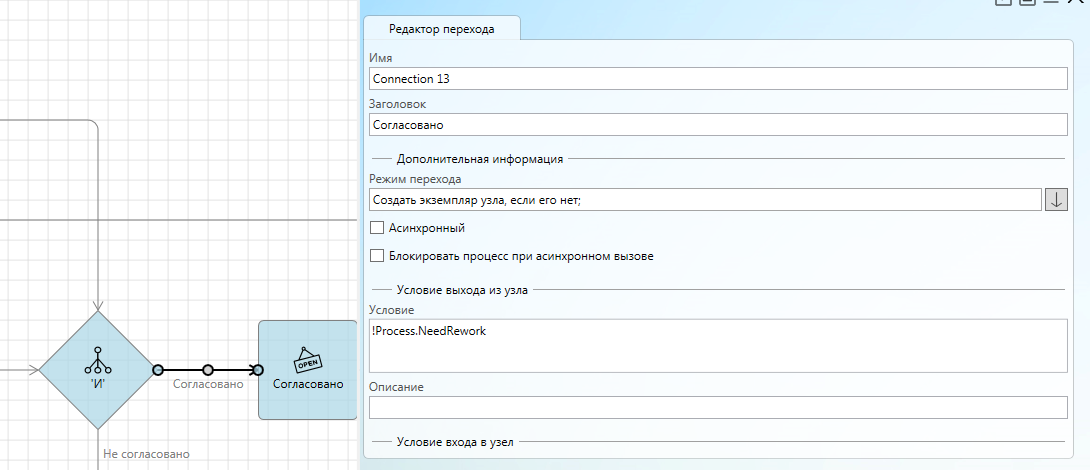Image resolution: width=1090 pixels, height=470 pixels.
Task: Enable the Асинхронный checkbox
Action: click(377, 228)
